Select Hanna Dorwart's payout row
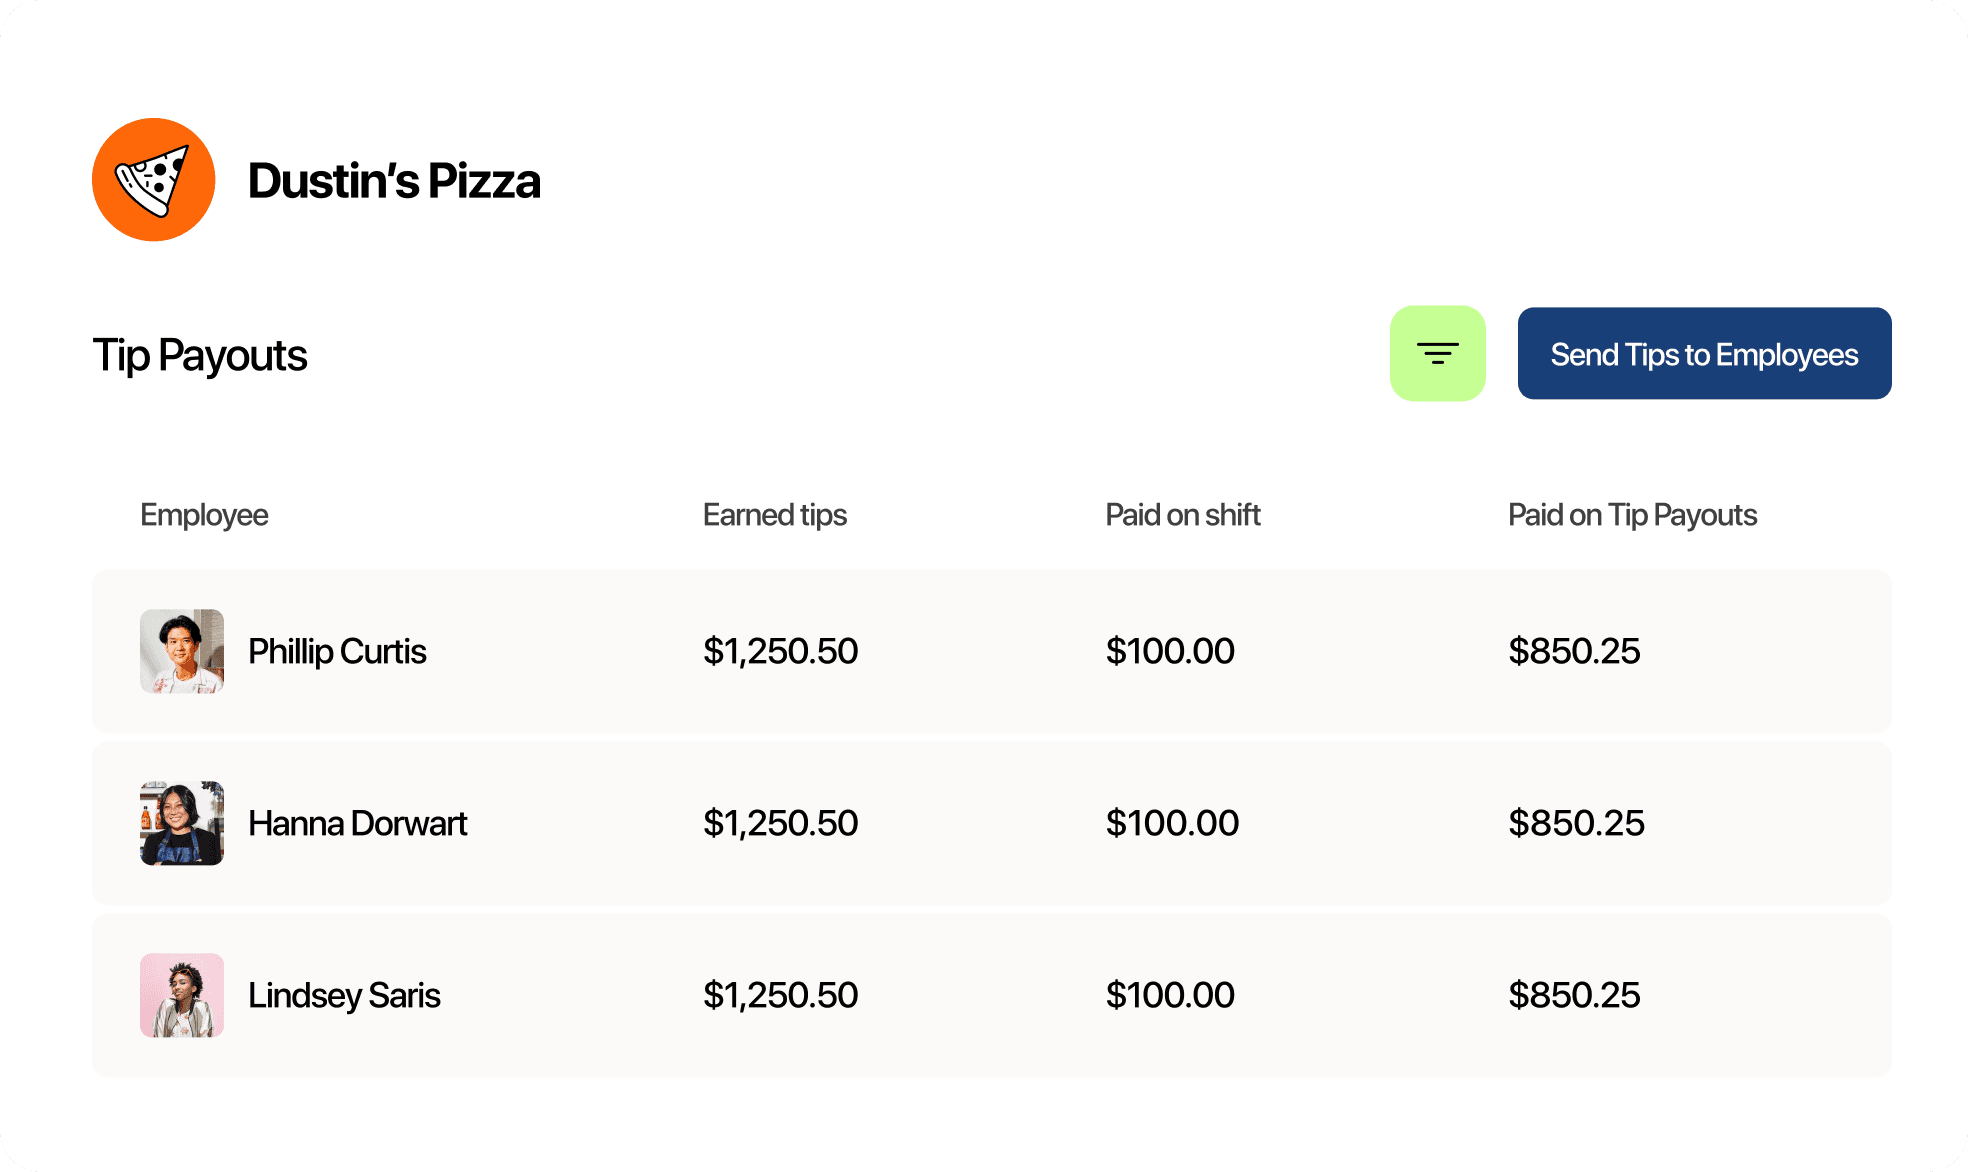The width and height of the screenshot is (1968, 1172). click(984, 823)
